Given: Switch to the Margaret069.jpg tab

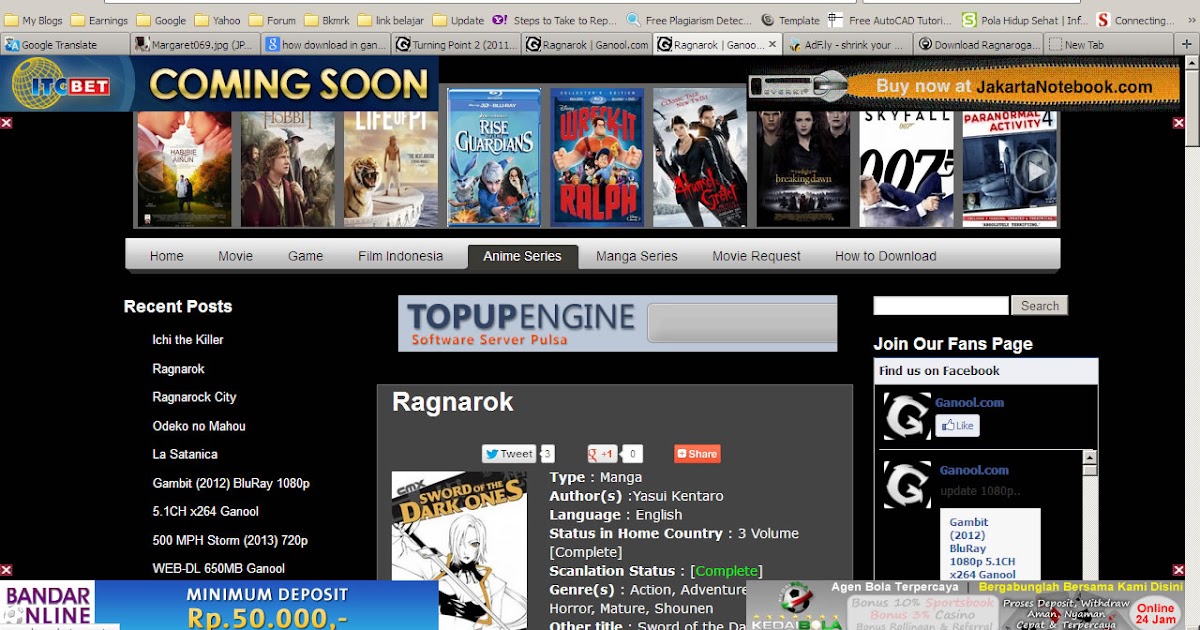Looking at the screenshot, I should point(196,44).
